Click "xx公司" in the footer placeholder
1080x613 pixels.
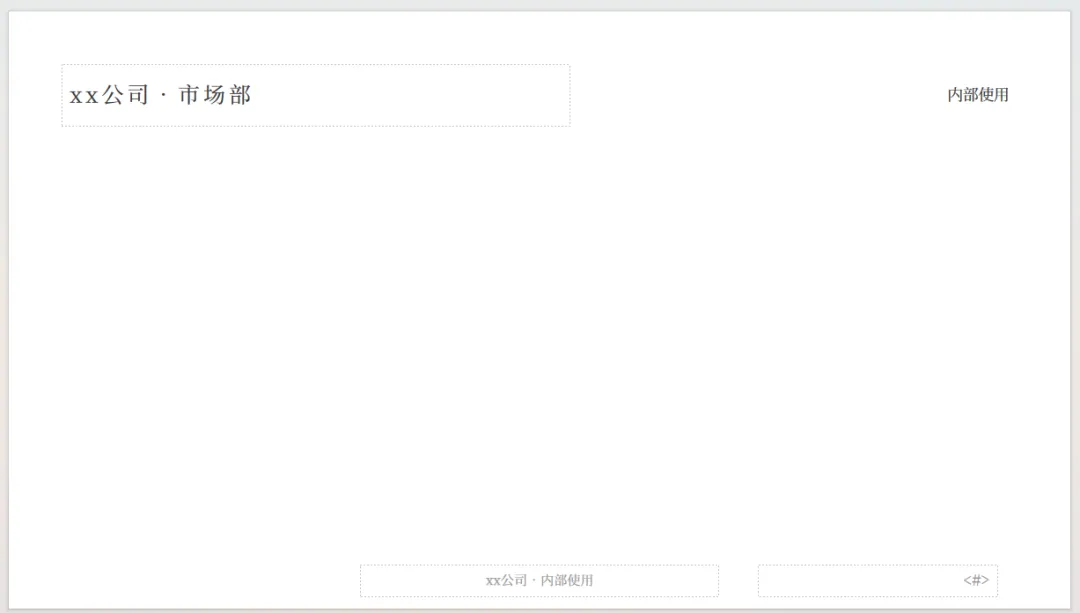point(506,581)
